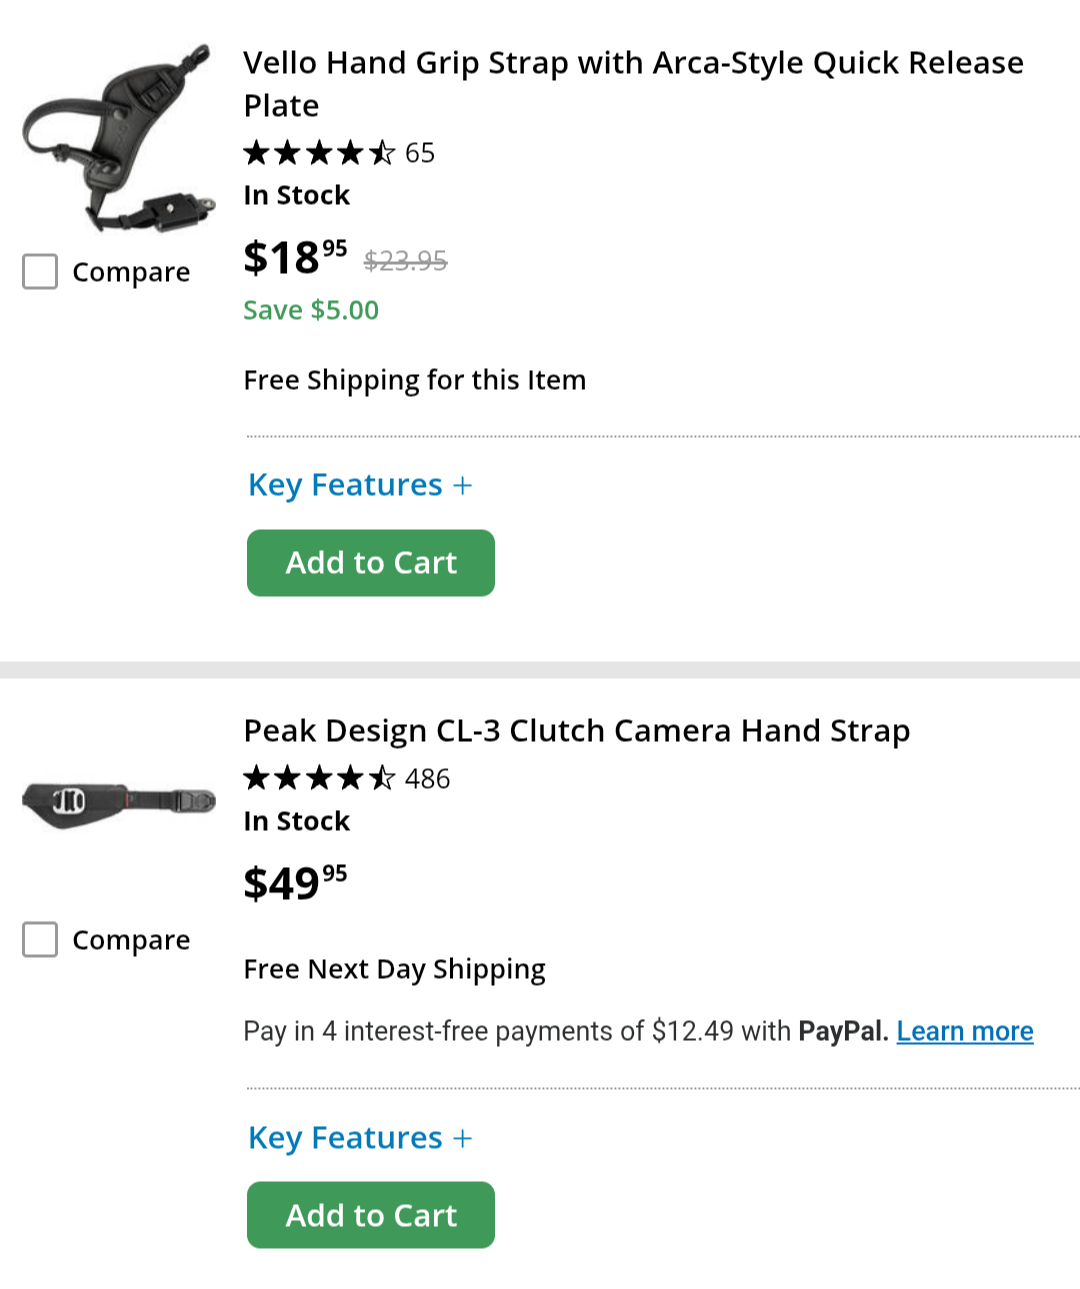Click the Free Next Day Shipping text
Screen dimensions: 1080x1289
click(395, 969)
